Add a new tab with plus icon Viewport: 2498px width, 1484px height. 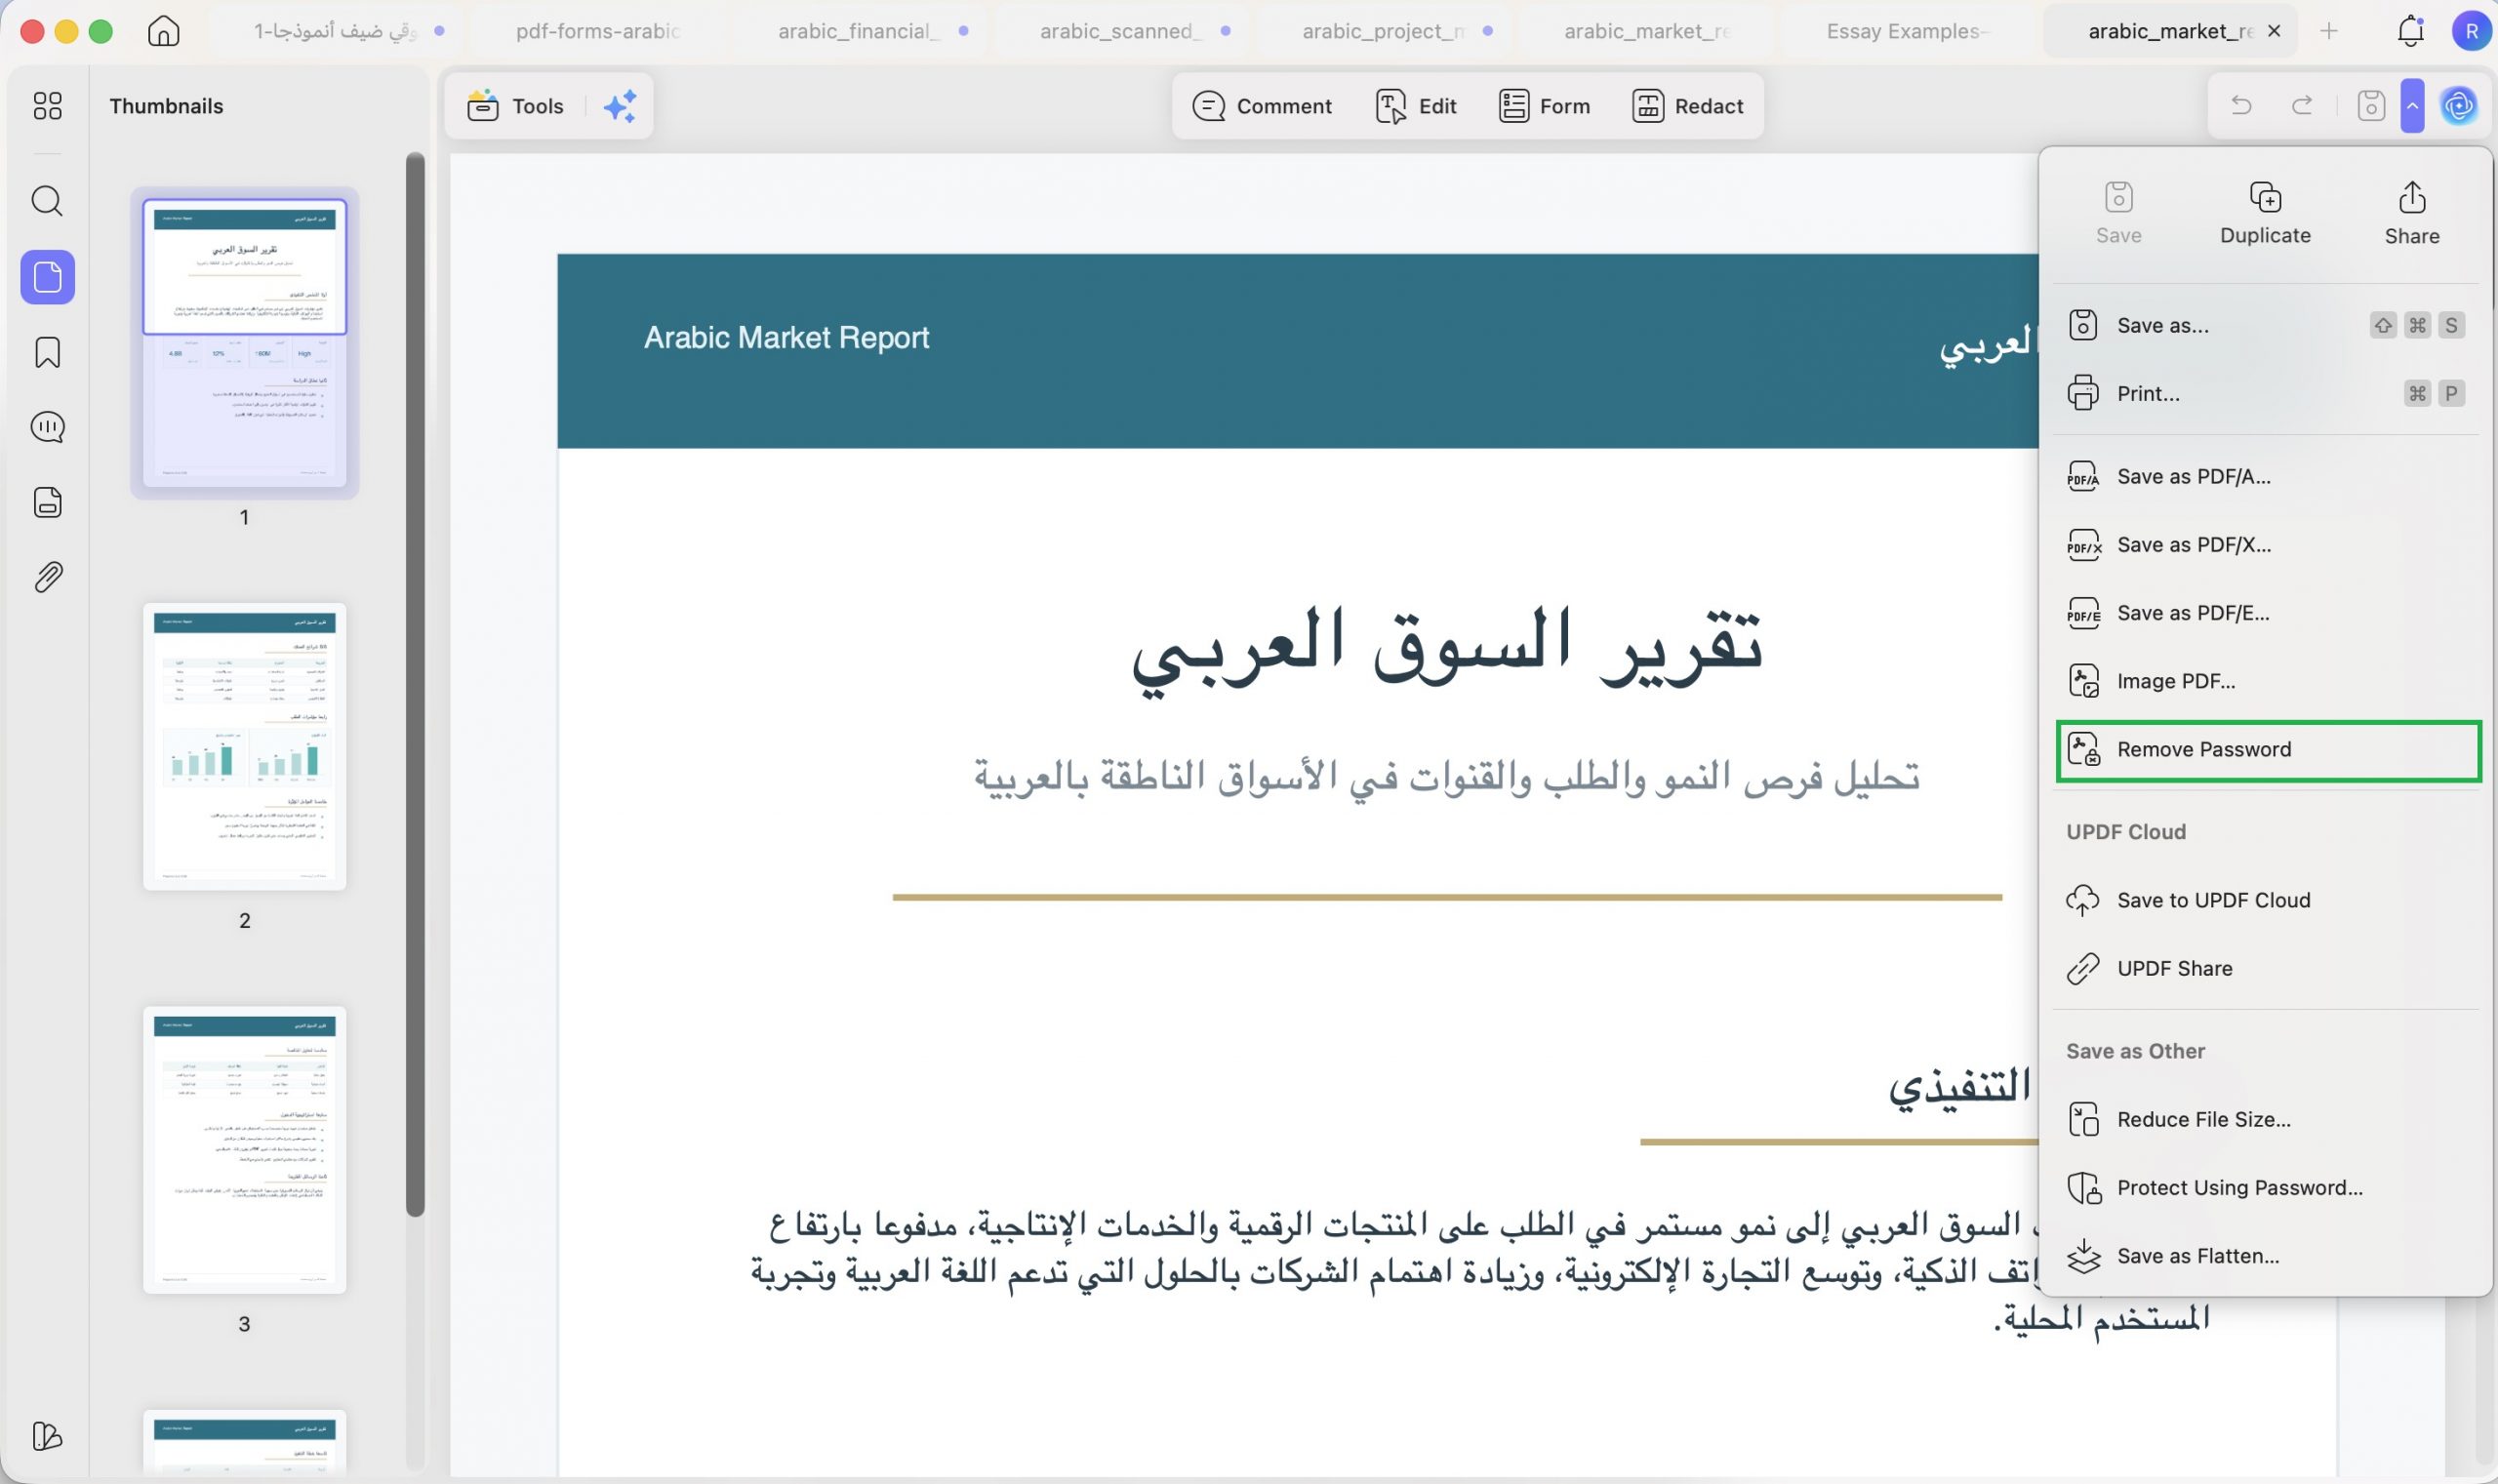pyautogui.click(x=2329, y=31)
